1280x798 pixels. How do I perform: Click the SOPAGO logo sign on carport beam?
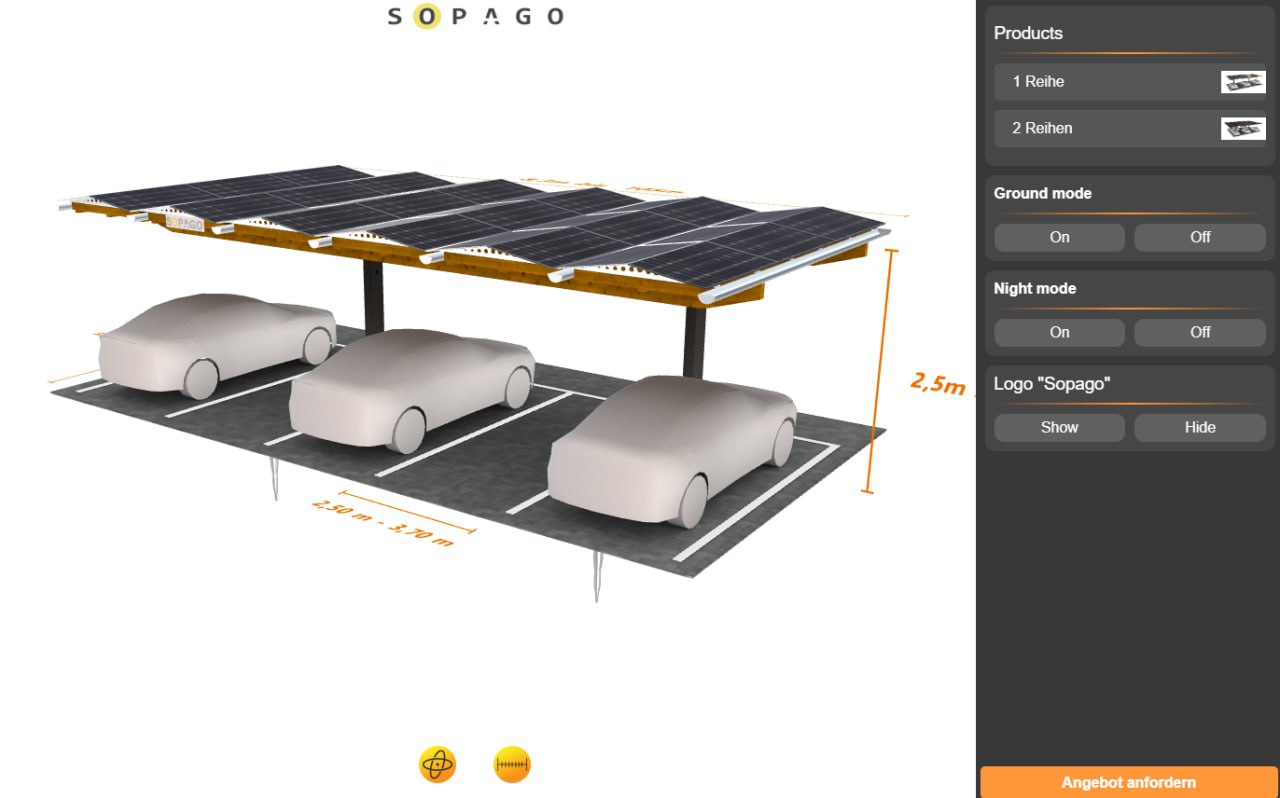184,223
